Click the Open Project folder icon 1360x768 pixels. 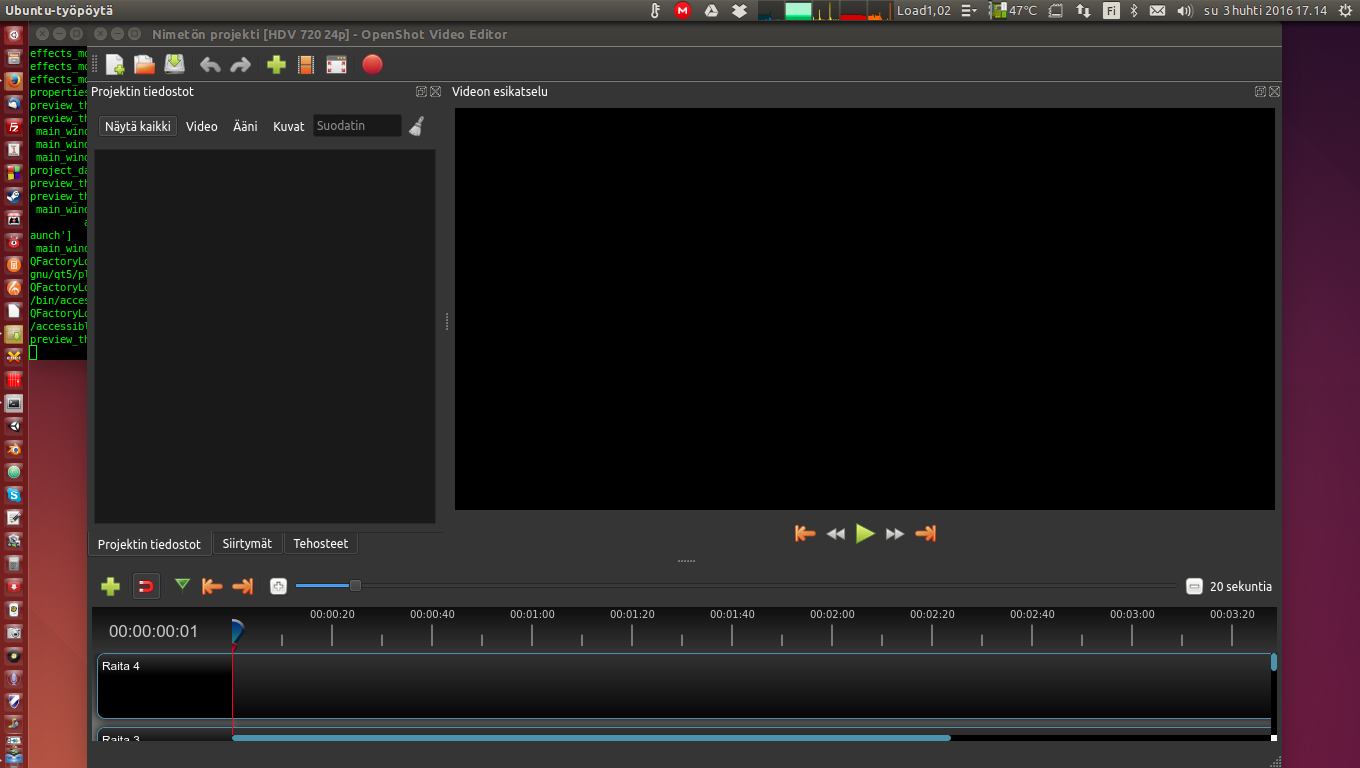[x=145, y=65]
